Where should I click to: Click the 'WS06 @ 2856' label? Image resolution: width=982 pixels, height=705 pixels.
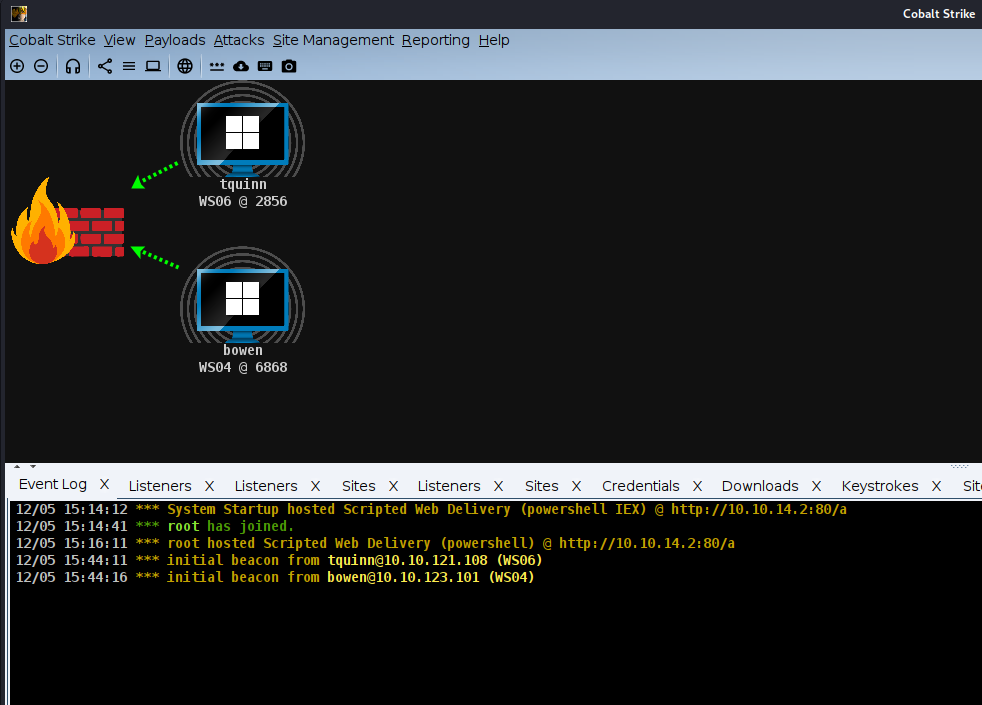pos(243,202)
